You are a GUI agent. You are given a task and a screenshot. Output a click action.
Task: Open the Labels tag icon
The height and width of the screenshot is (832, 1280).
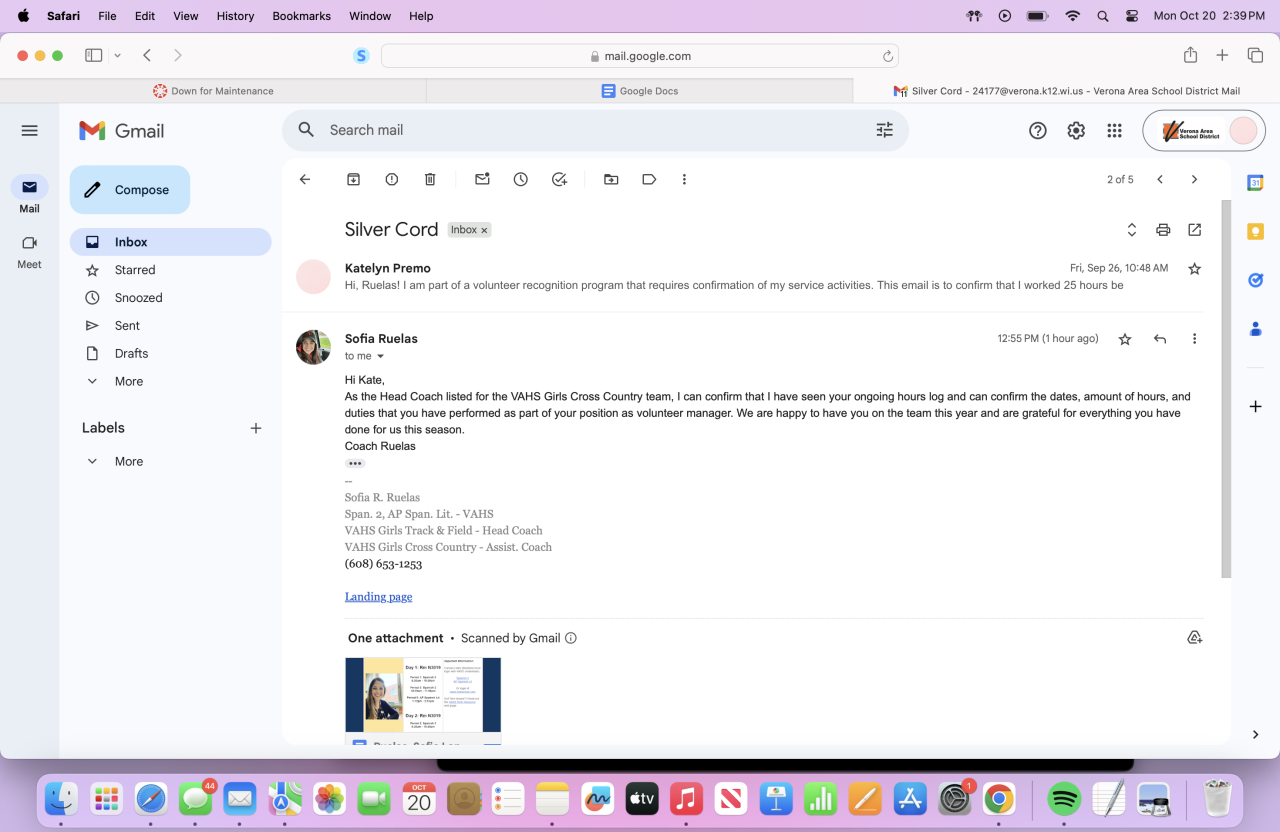(x=649, y=179)
